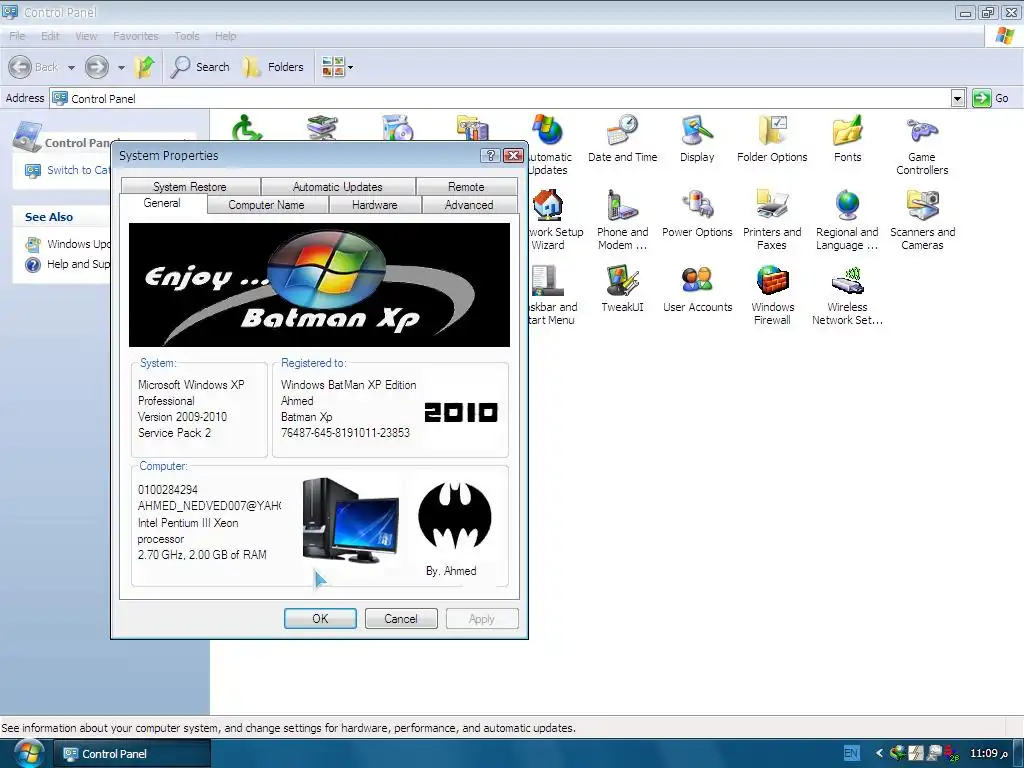This screenshot has width=1024, height=768.
Task: Click the Forward navigation arrow
Action: click(x=97, y=67)
